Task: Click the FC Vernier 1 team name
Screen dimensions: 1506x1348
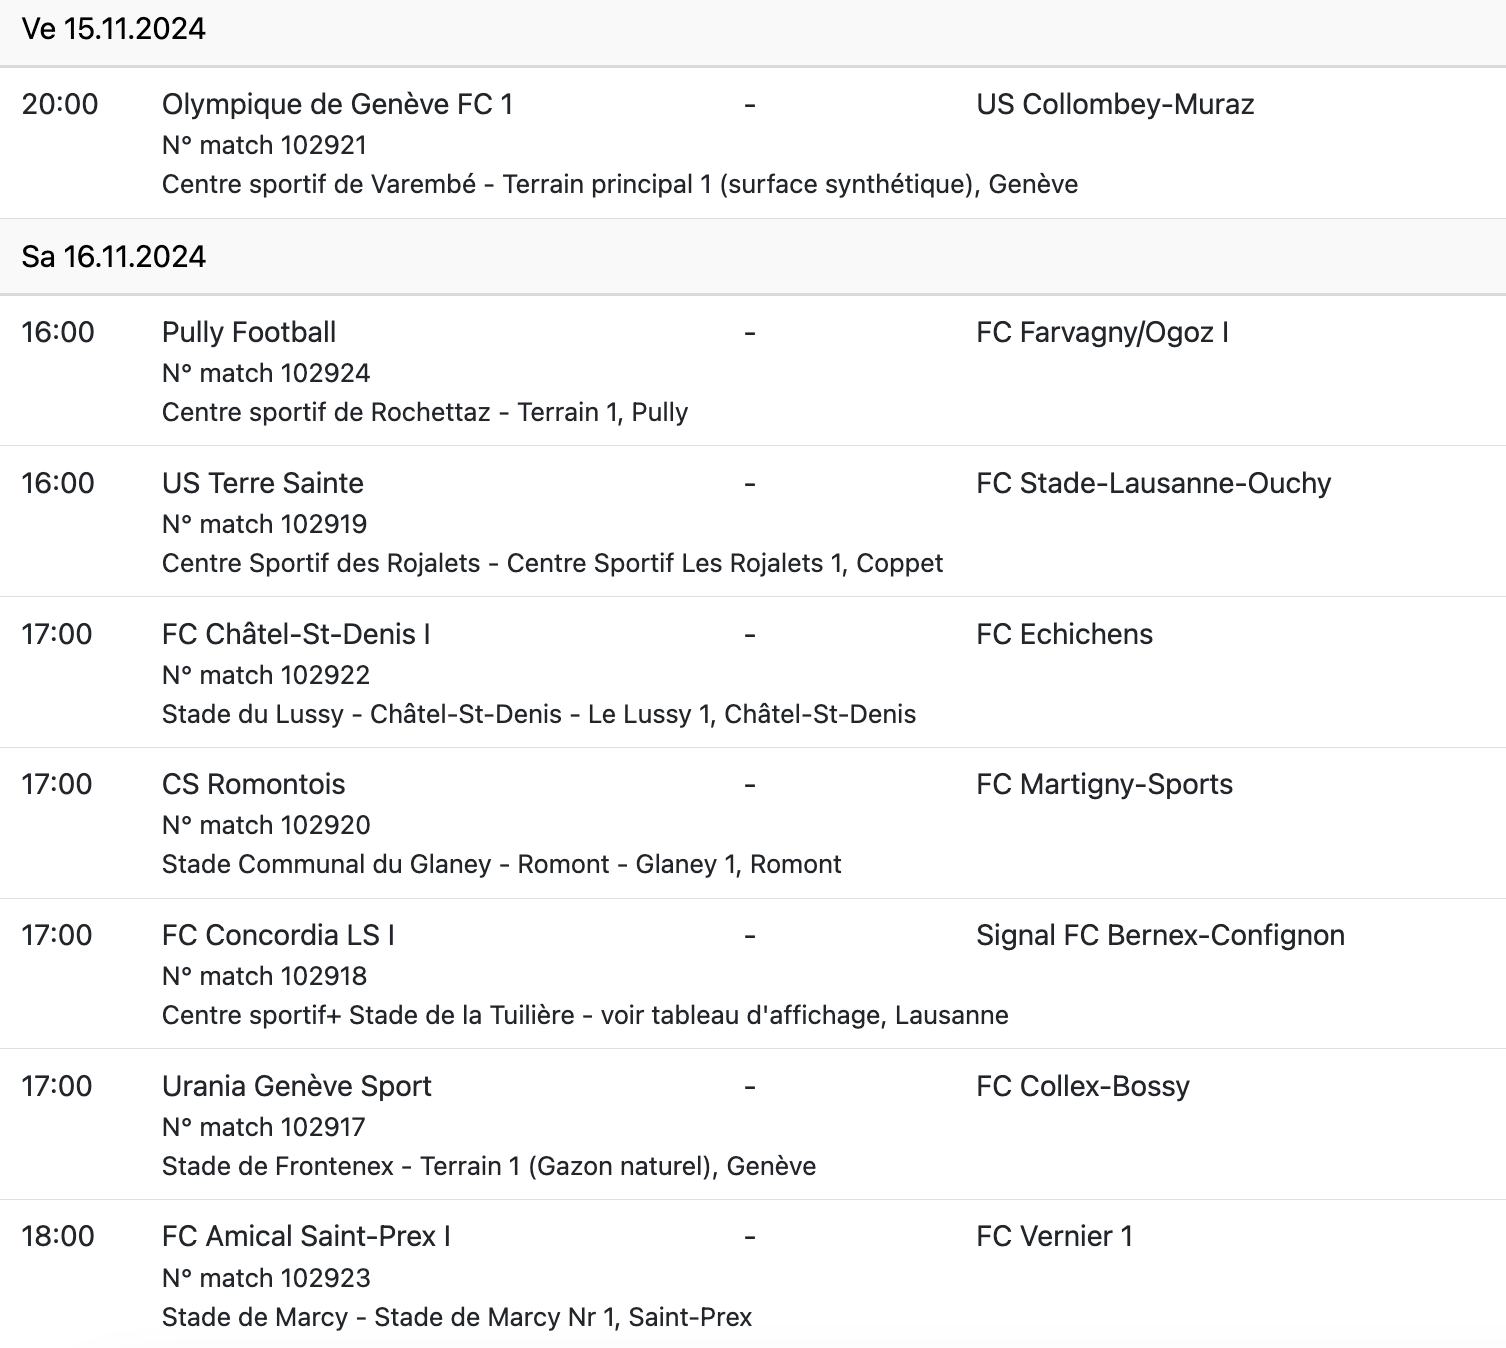Action: point(1054,1236)
